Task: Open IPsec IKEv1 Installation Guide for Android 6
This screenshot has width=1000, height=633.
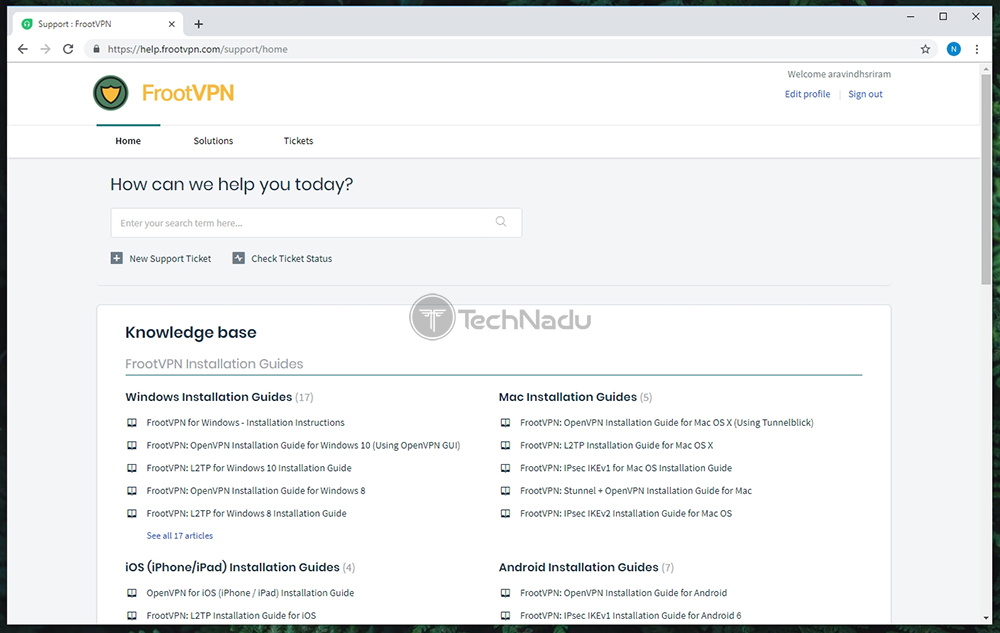Action: [x=631, y=616]
